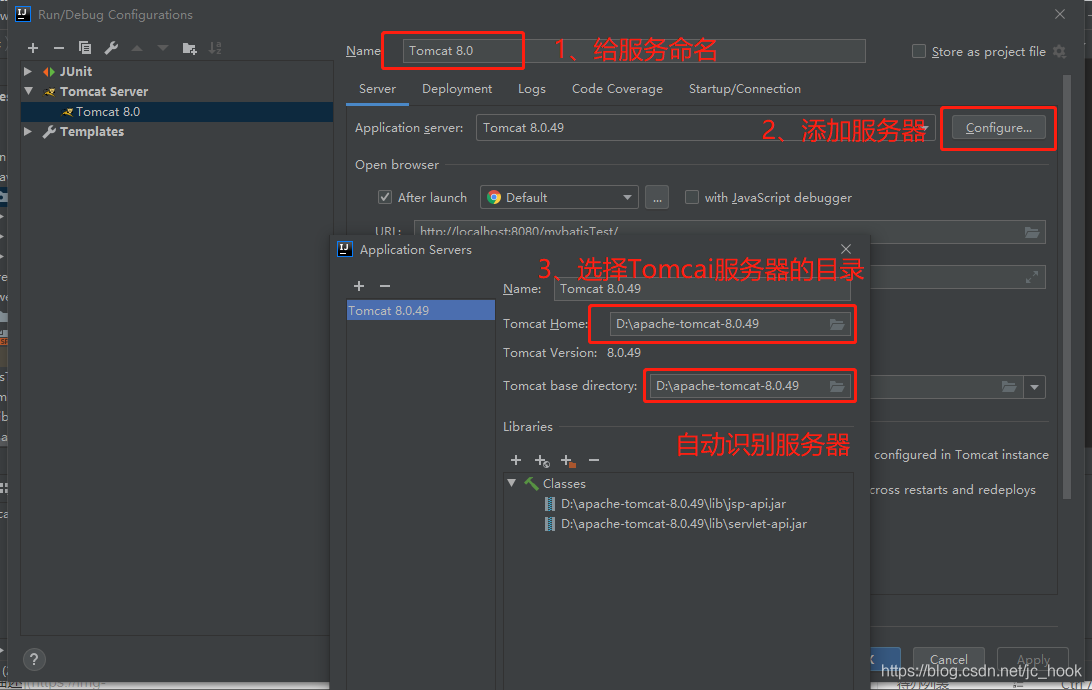Edit the Tomcat Home path field
1092x690 pixels.
click(x=730, y=324)
